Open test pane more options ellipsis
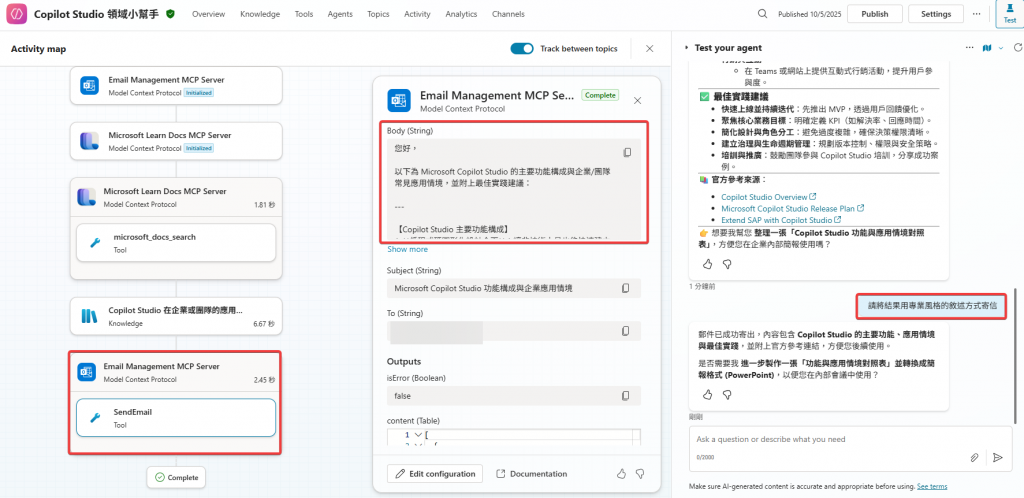Image resolution: width=1024 pixels, height=498 pixels. pos(969,48)
